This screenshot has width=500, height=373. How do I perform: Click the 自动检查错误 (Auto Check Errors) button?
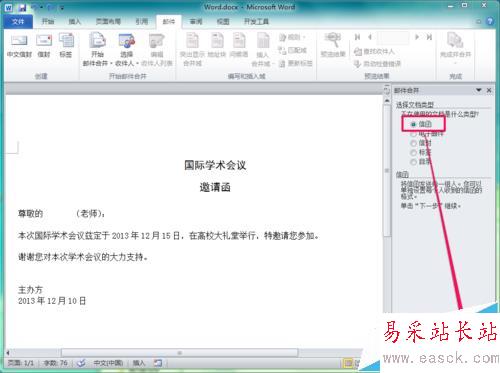377,64
